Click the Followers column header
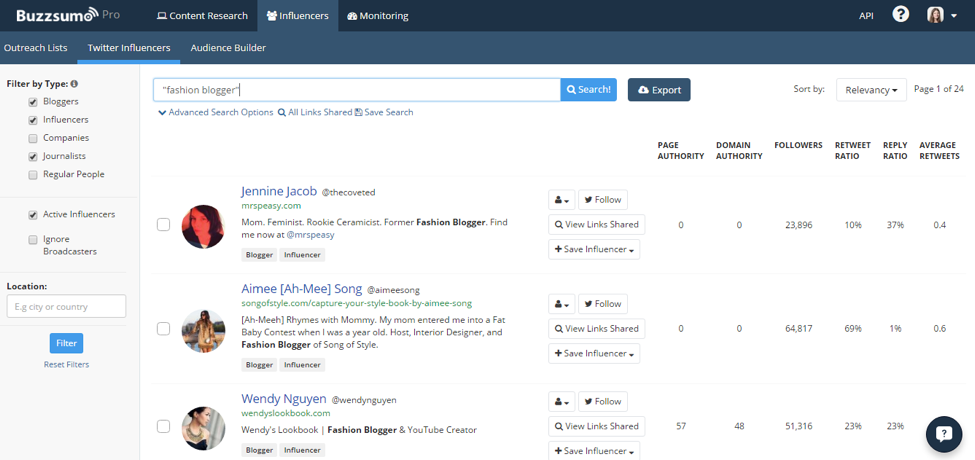Viewport: 975px width, 460px height. pyautogui.click(x=798, y=145)
